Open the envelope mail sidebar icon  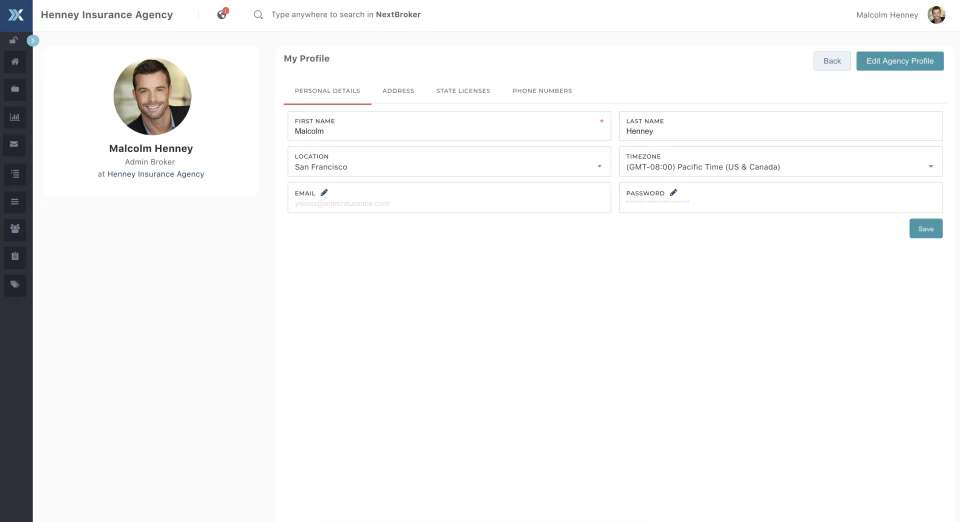point(15,144)
